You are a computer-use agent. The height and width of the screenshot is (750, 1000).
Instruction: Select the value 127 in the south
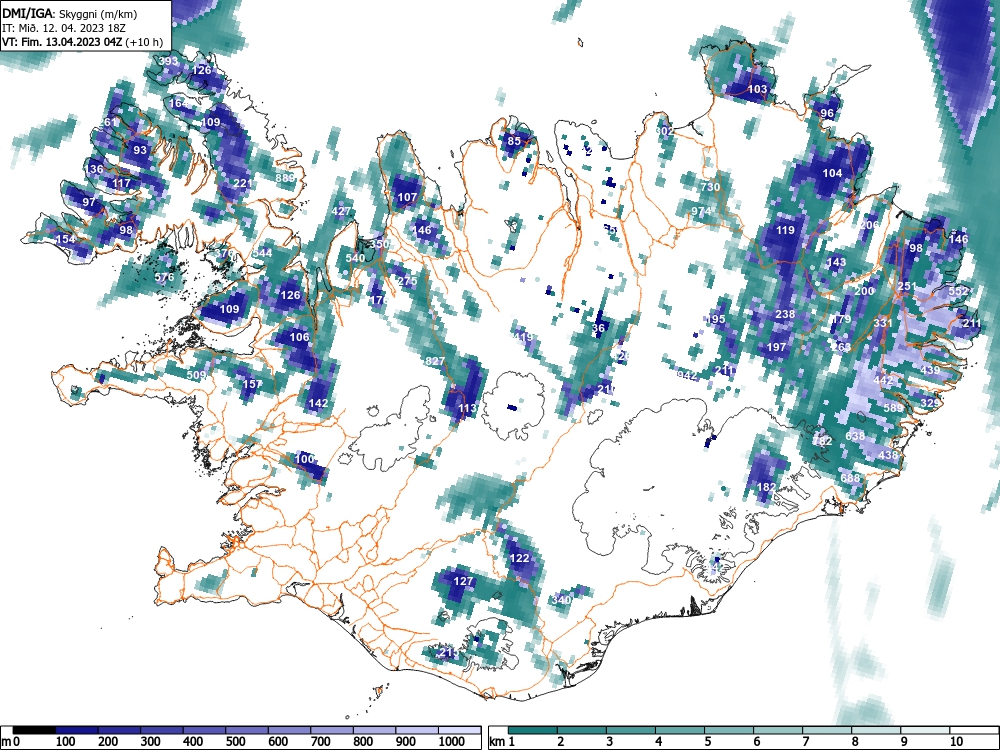pos(464,581)
